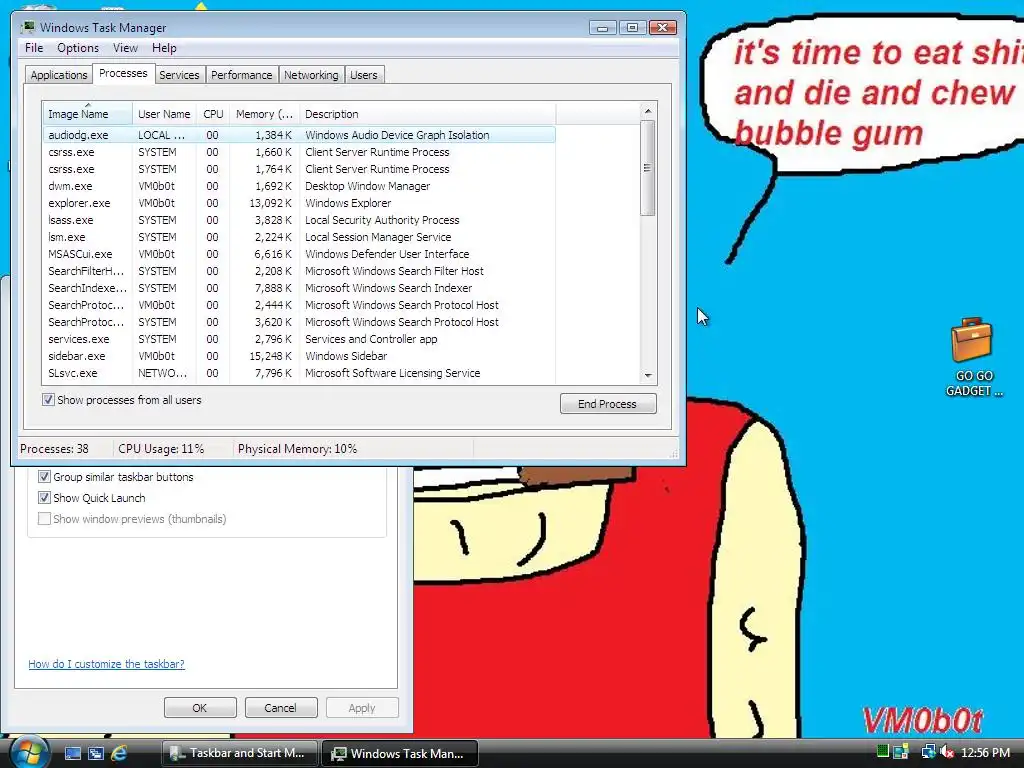Sort by Image Name column header
The height and width of the screenshot is (768, 1024).
tap(88, 114)
